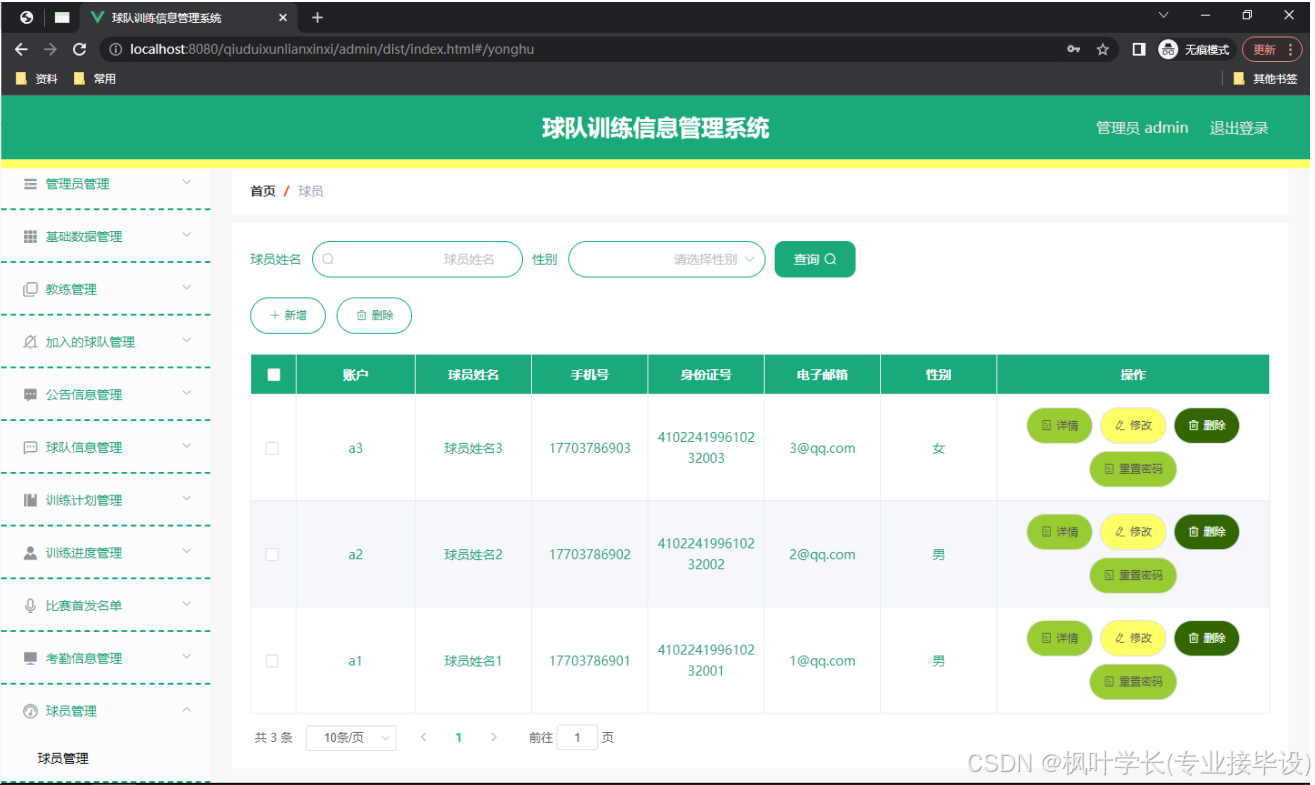Click the 更新 browser update button
This screenshot has width=1315, height=785.
click(x=1272, y=49)
